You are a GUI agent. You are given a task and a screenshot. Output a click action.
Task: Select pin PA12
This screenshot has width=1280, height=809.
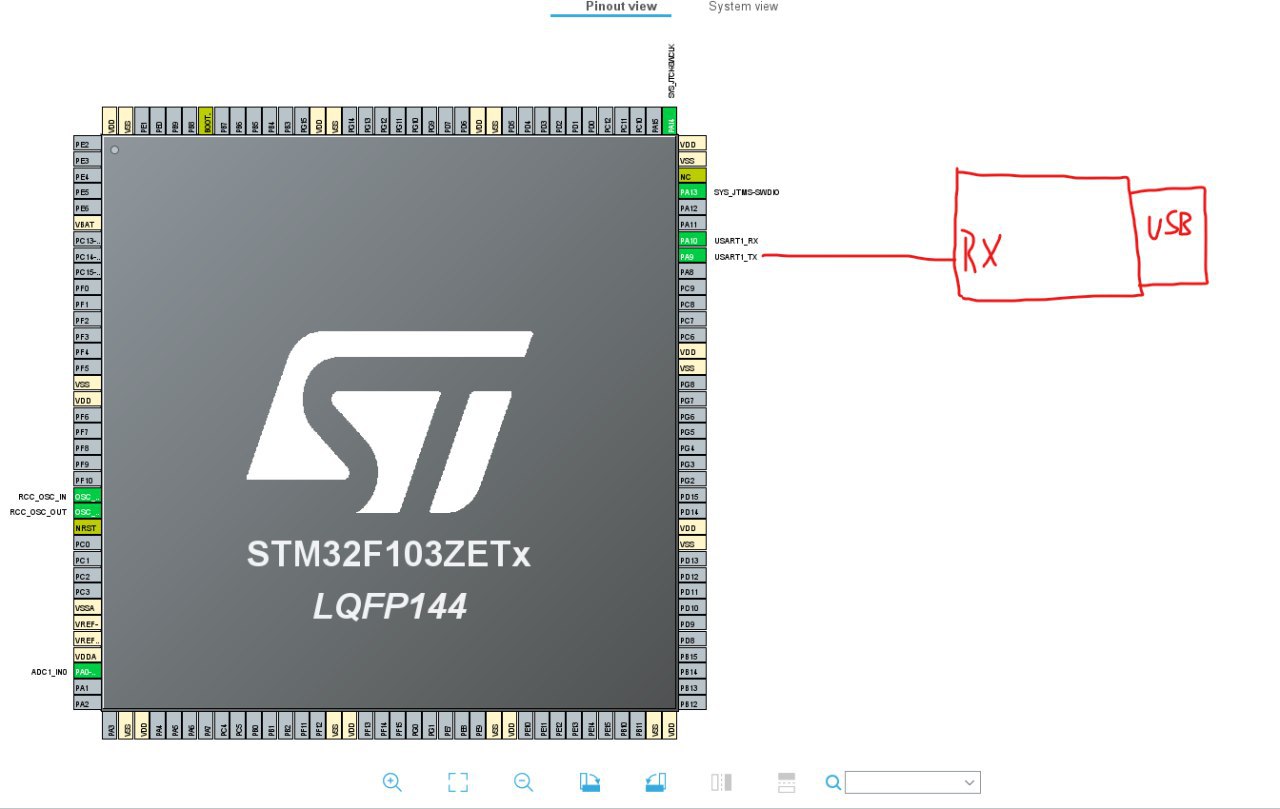pos(692,208)
